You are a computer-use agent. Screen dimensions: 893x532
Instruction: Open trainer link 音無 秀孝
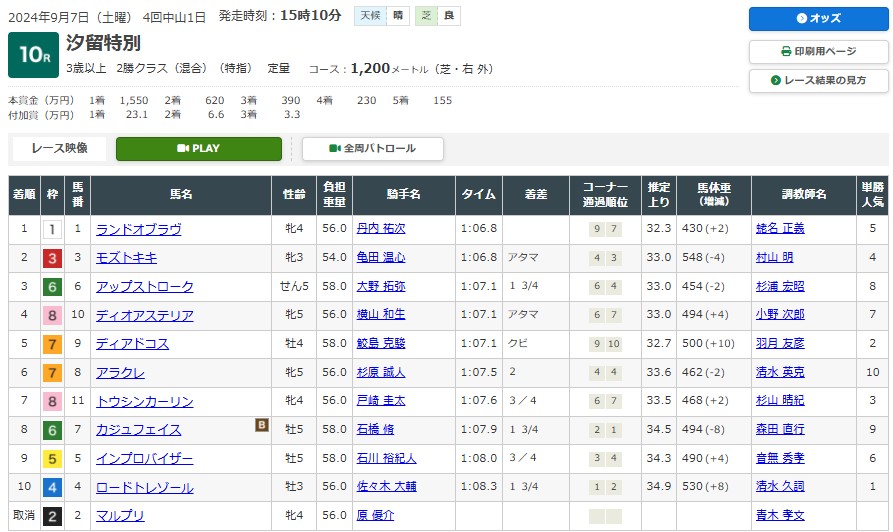[779, 459]
